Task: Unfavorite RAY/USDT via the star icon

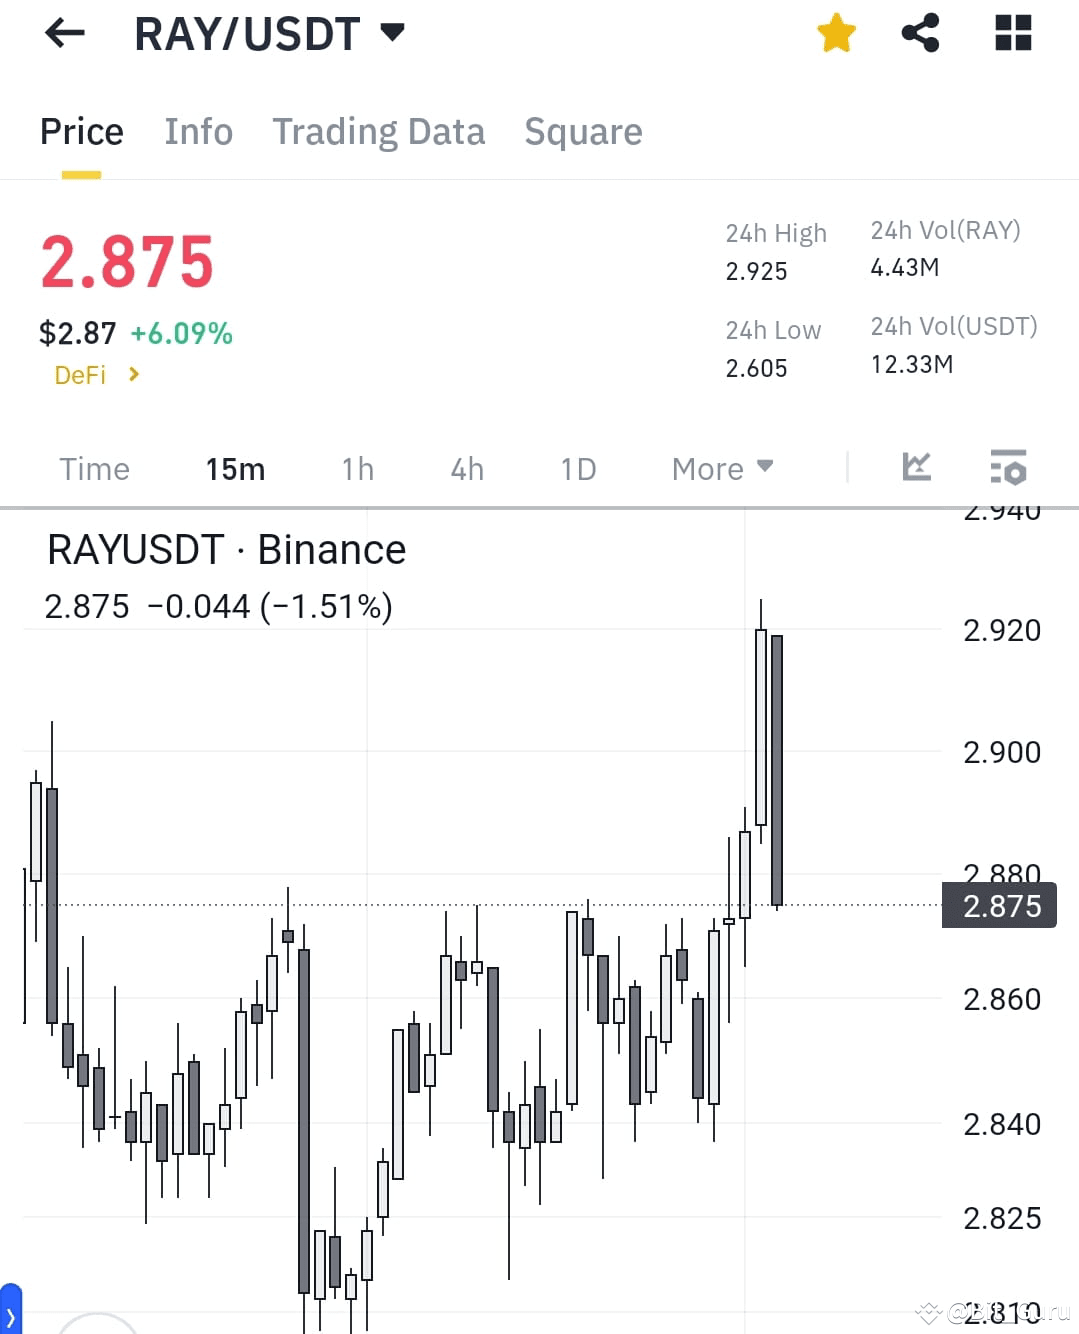Action: point(836,32)
